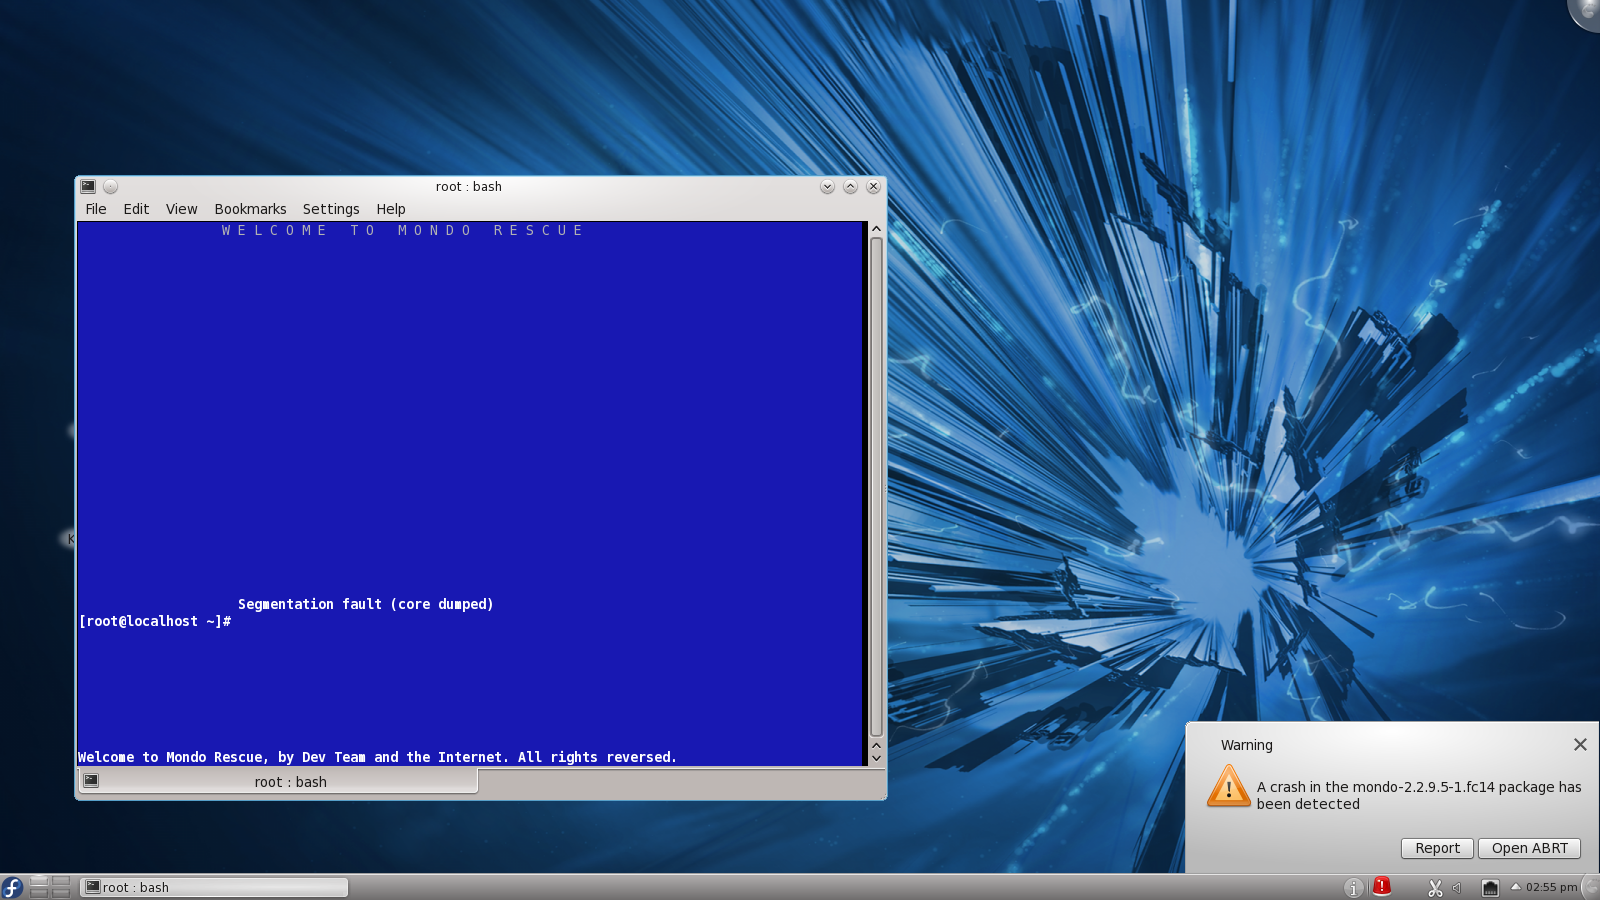Open the View menu
This screenshot has height=900, width=1600.
click(181, 209)
